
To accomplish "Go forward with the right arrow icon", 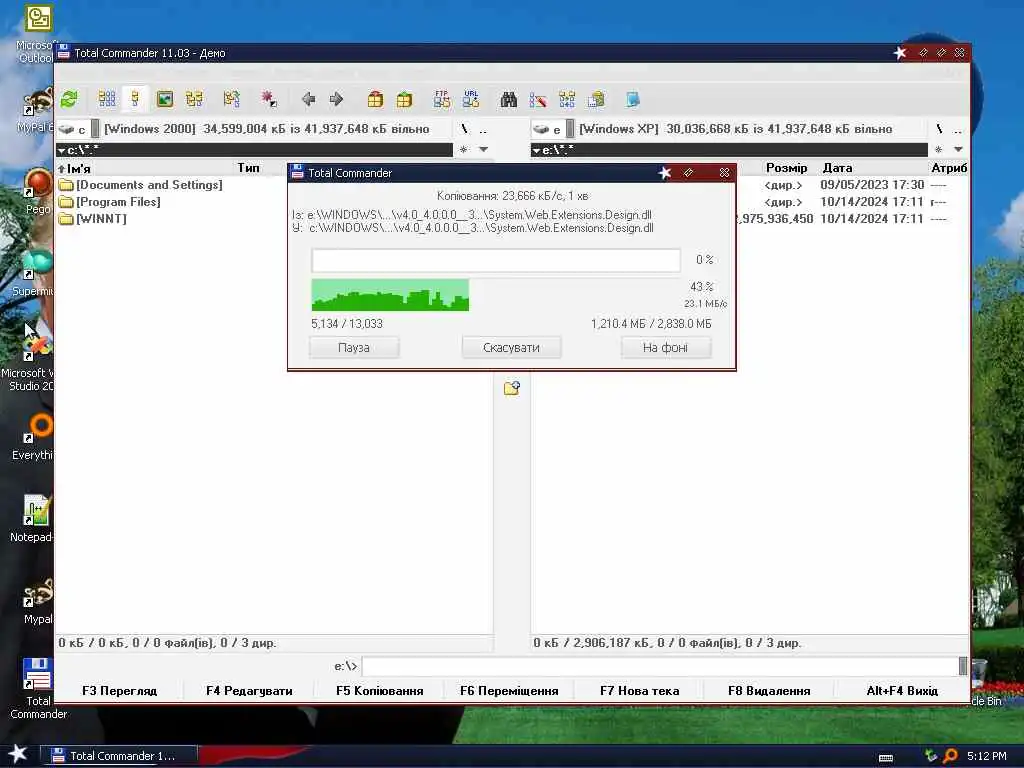I will click(336, 99).
